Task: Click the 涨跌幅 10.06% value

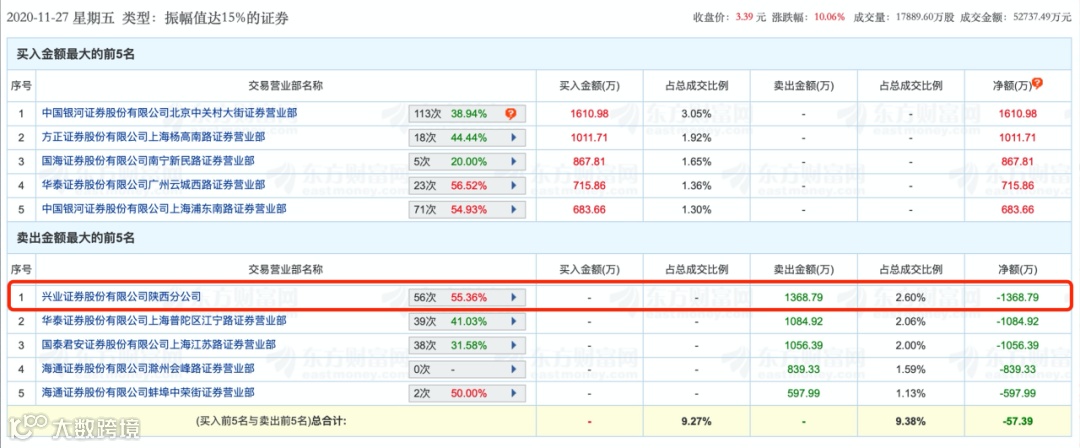Action: pyautogui.click(x=831, y=18)
